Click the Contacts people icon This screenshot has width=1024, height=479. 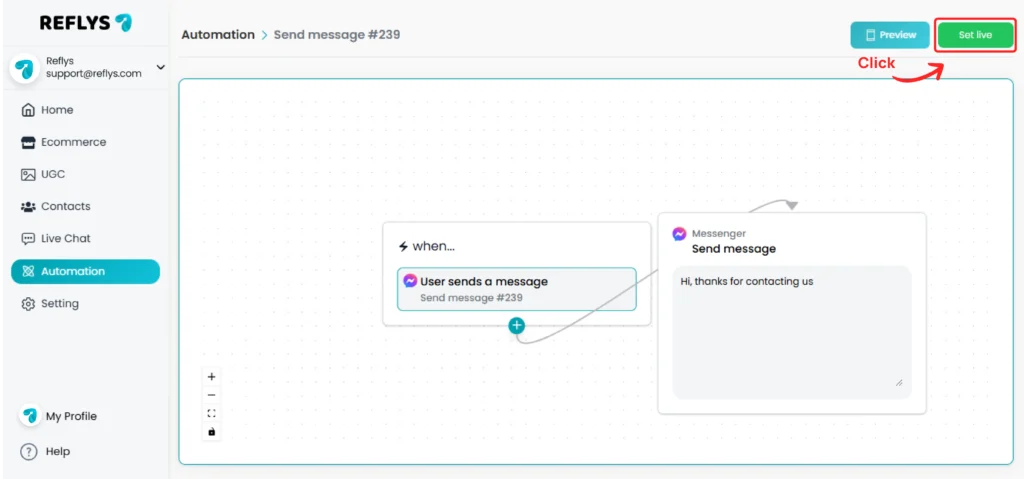click(x=28, y=206)
